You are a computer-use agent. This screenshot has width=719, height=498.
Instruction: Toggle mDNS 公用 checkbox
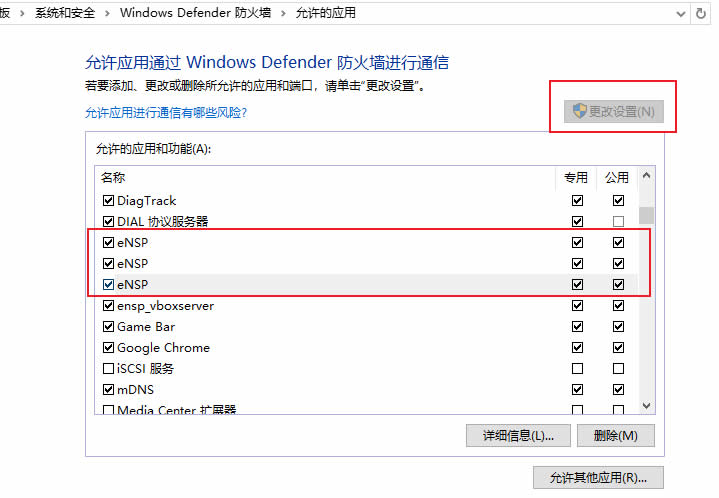[x=618, y=389]
